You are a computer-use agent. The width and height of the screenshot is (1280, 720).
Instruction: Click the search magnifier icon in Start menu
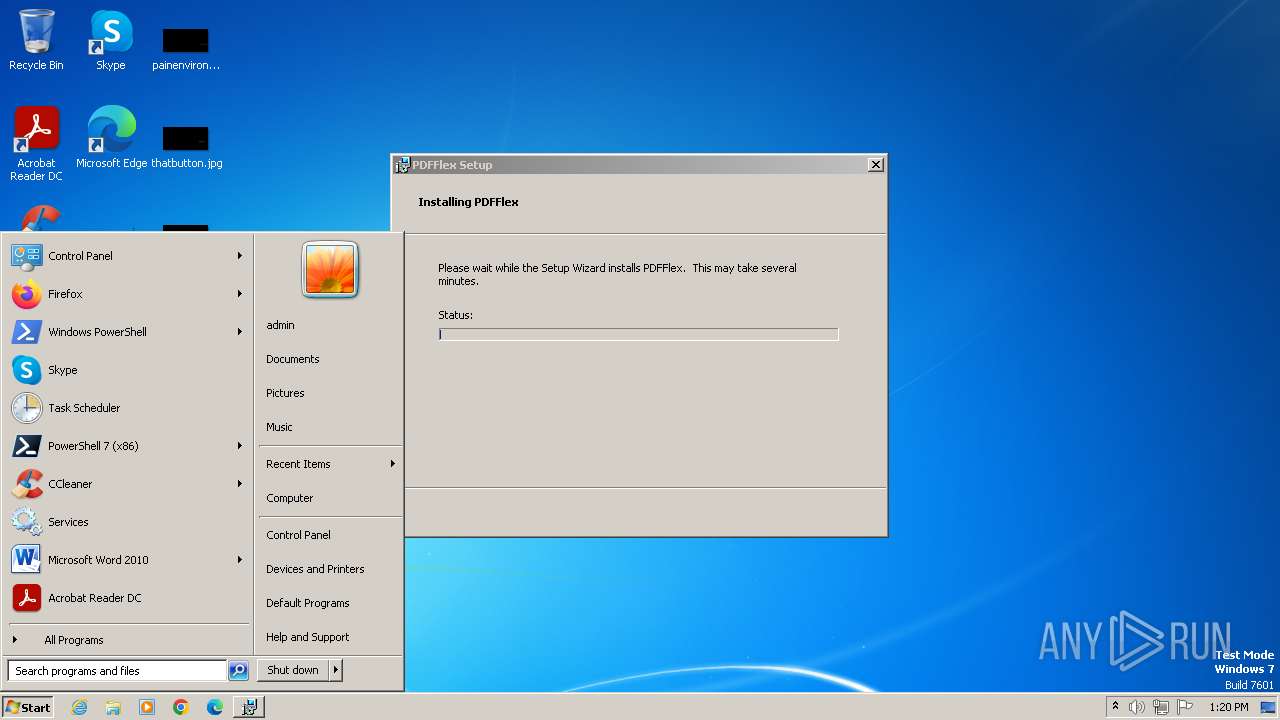(238, 671)
